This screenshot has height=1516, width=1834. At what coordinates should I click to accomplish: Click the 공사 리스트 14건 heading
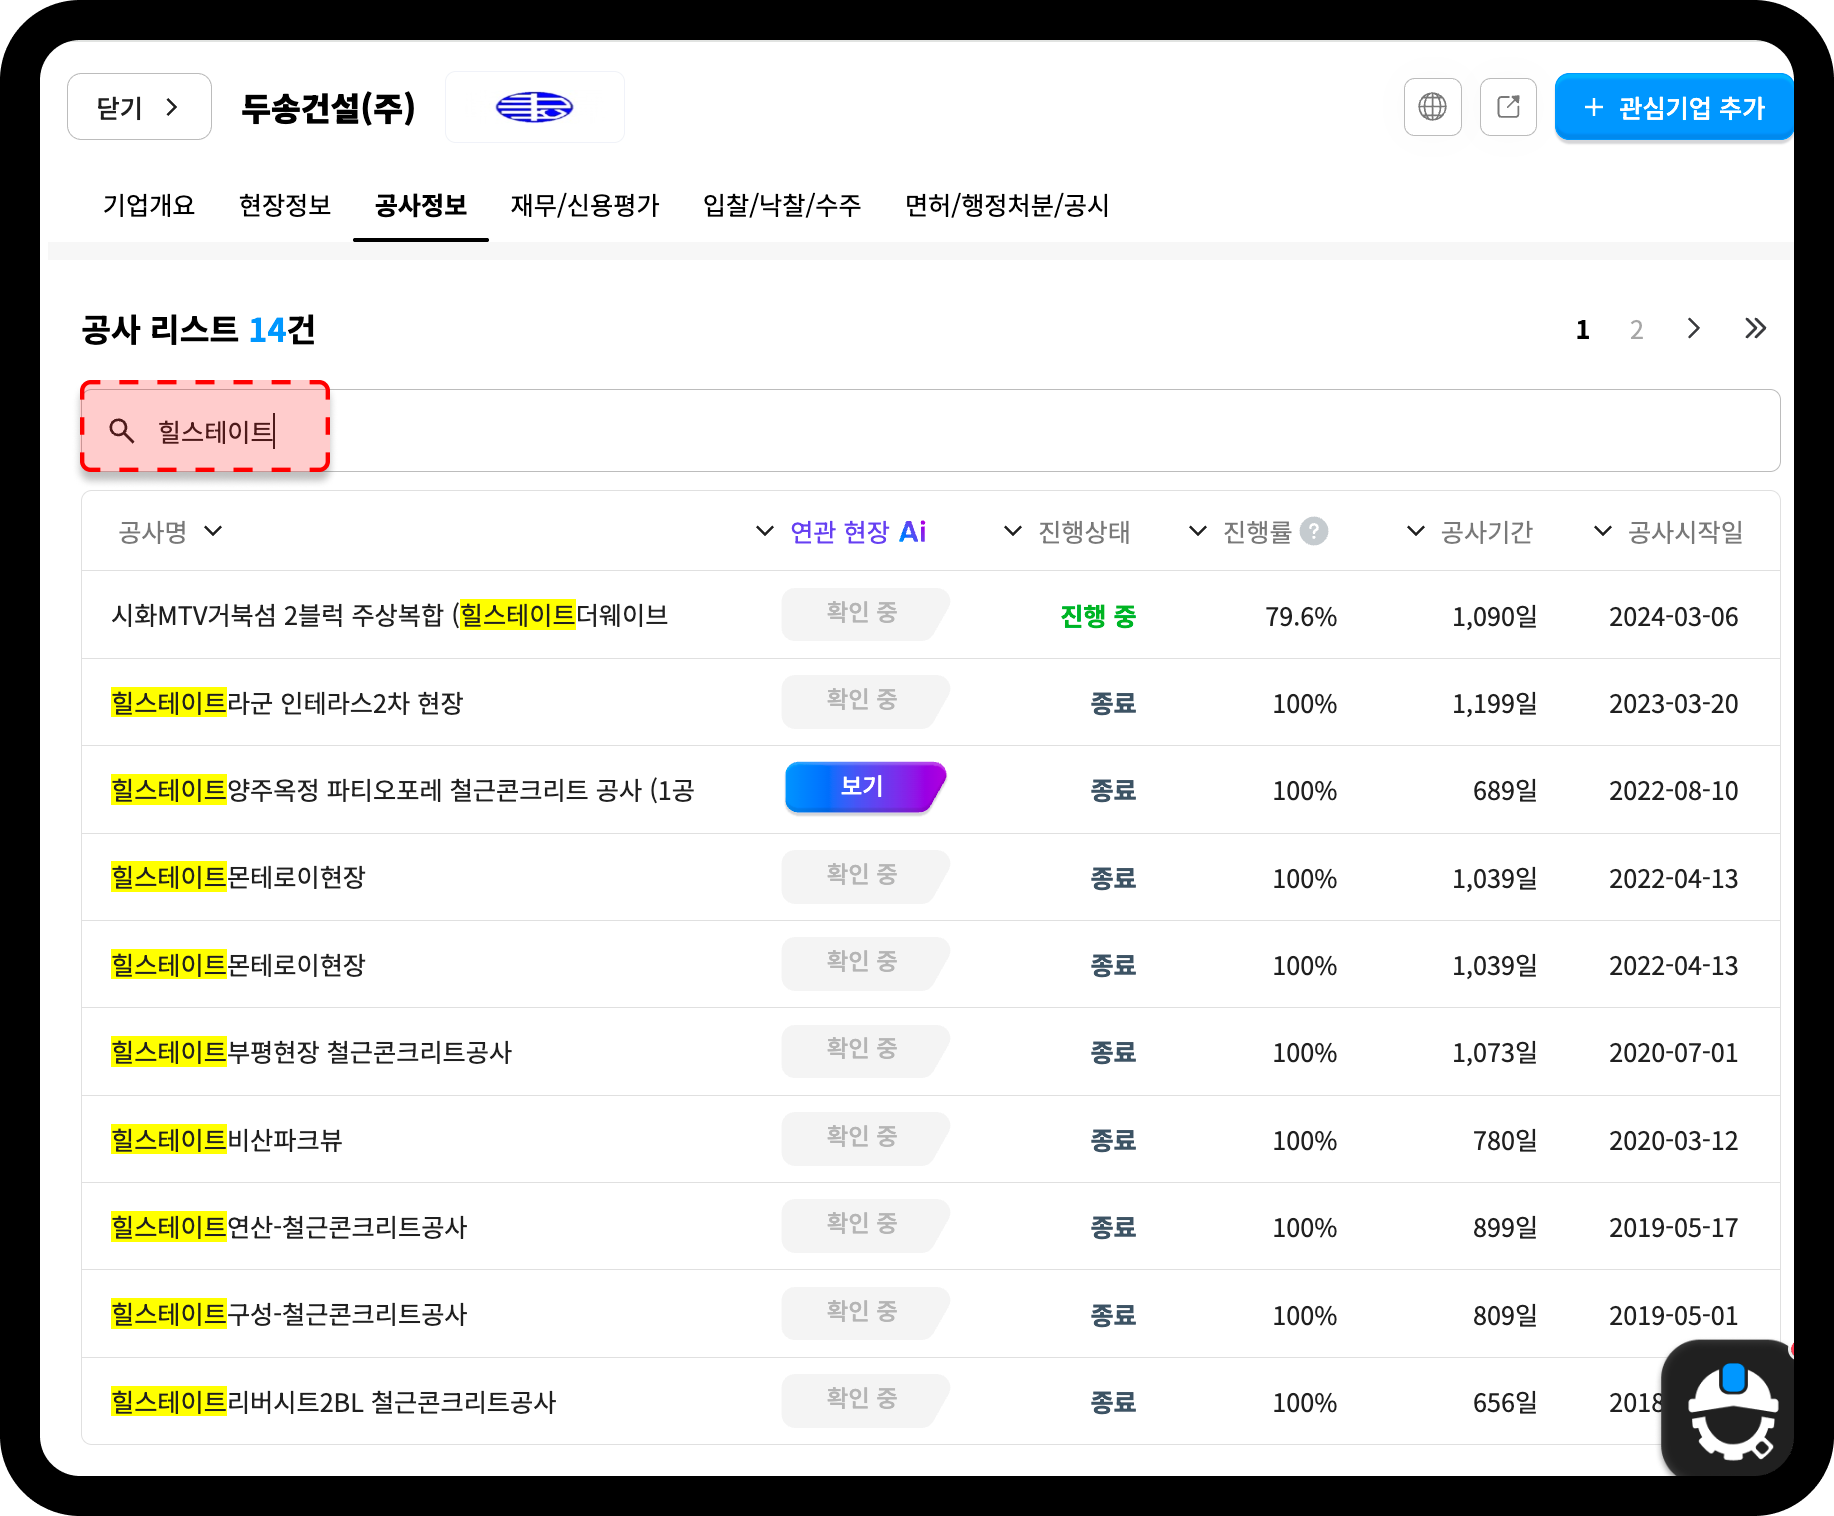(x=198, y=329)
